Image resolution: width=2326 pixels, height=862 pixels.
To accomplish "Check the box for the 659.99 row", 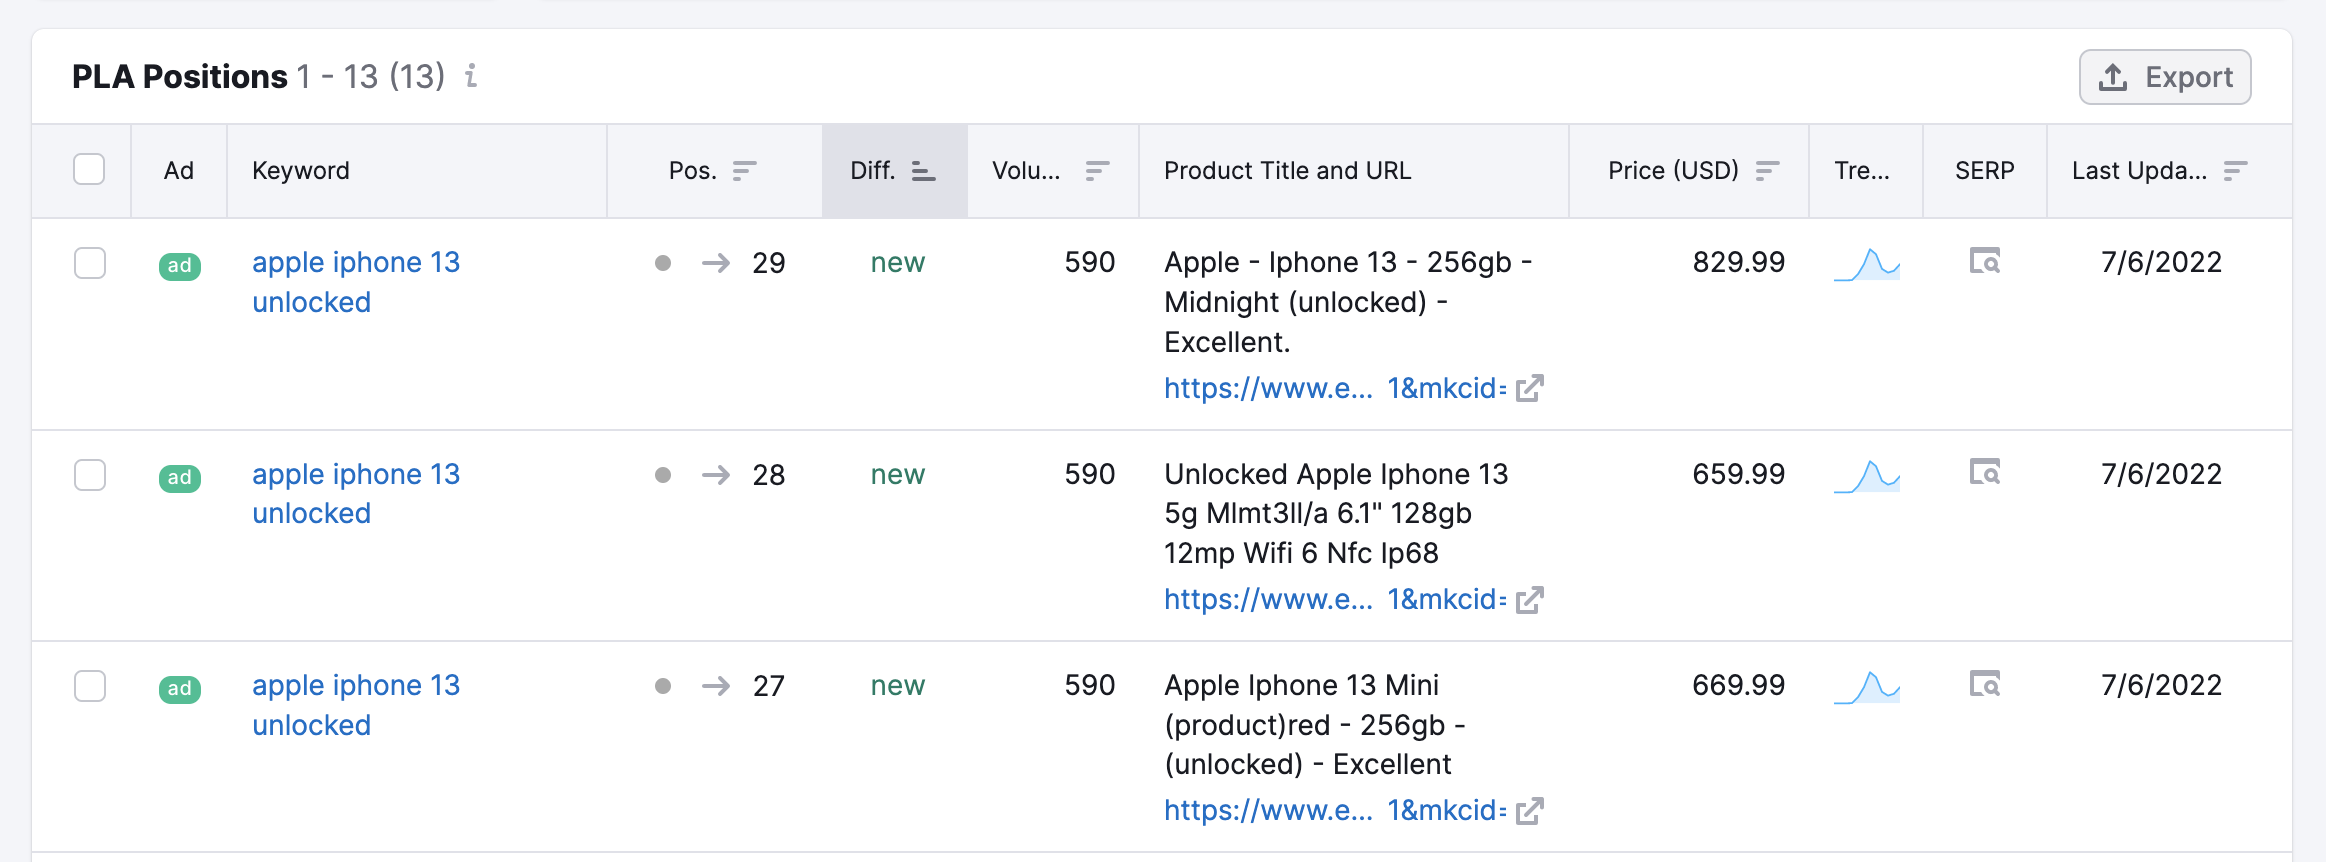I will click(90, 475).
